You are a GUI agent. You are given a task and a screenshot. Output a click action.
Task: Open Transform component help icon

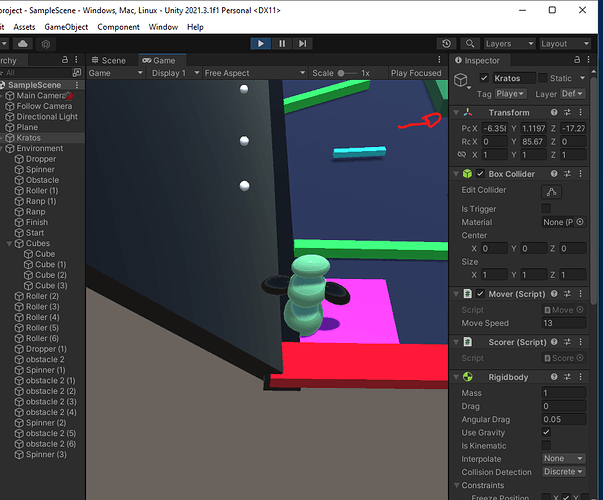tap(554, 112)
